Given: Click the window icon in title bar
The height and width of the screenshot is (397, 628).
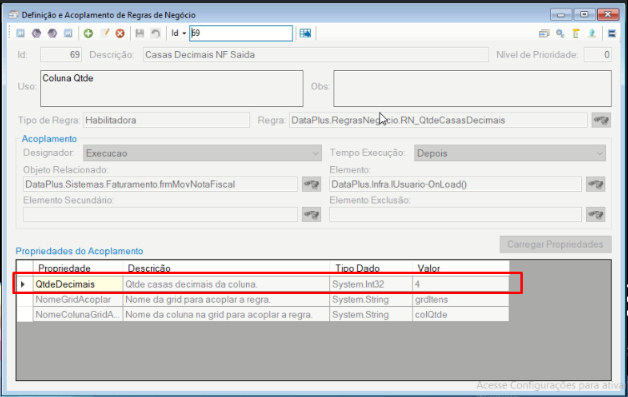Looking at the screenshot, I should coord(13,15).
